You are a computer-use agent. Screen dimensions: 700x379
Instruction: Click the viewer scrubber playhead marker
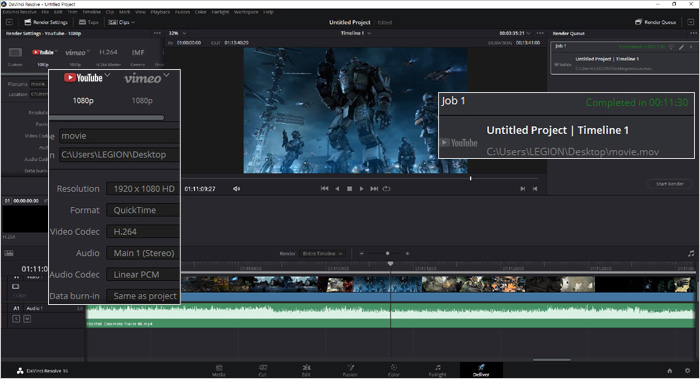click(471, 178)
